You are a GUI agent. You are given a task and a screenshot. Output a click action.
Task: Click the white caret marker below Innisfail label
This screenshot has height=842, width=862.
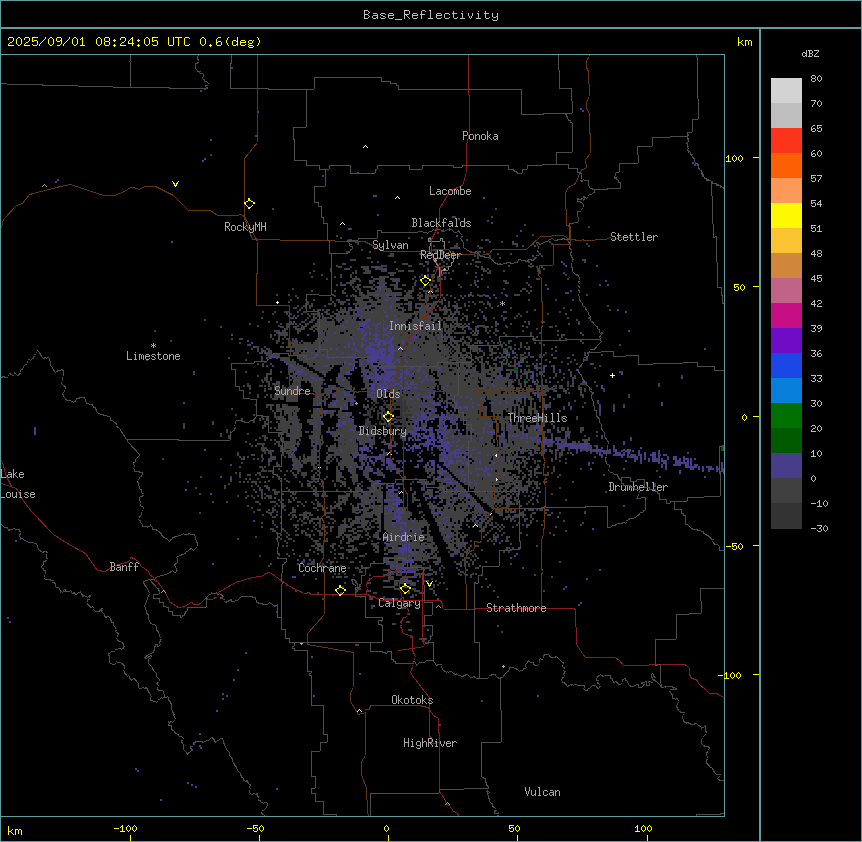pyautogui.click(x=400, y=348)
